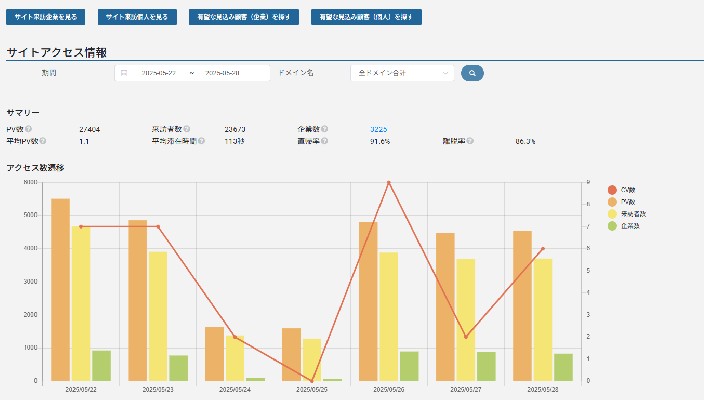Click the blue search magnifier button

click(472, 73)
